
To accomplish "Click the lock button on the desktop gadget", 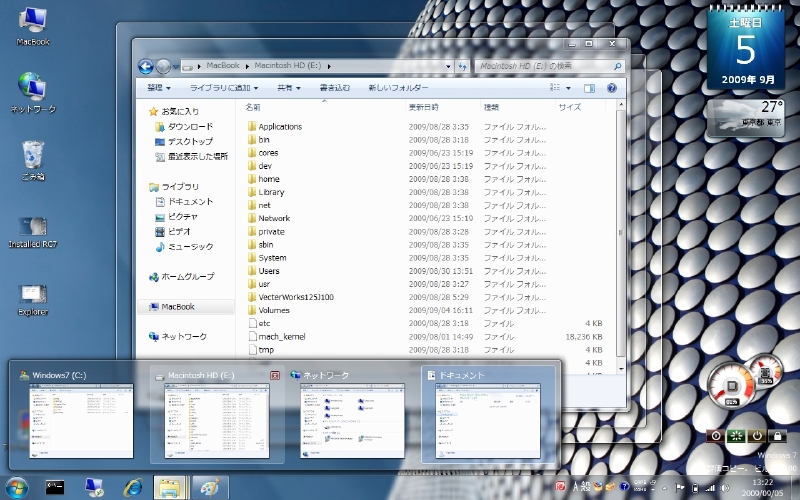I will pyautogui.click(x=778, y=436).
